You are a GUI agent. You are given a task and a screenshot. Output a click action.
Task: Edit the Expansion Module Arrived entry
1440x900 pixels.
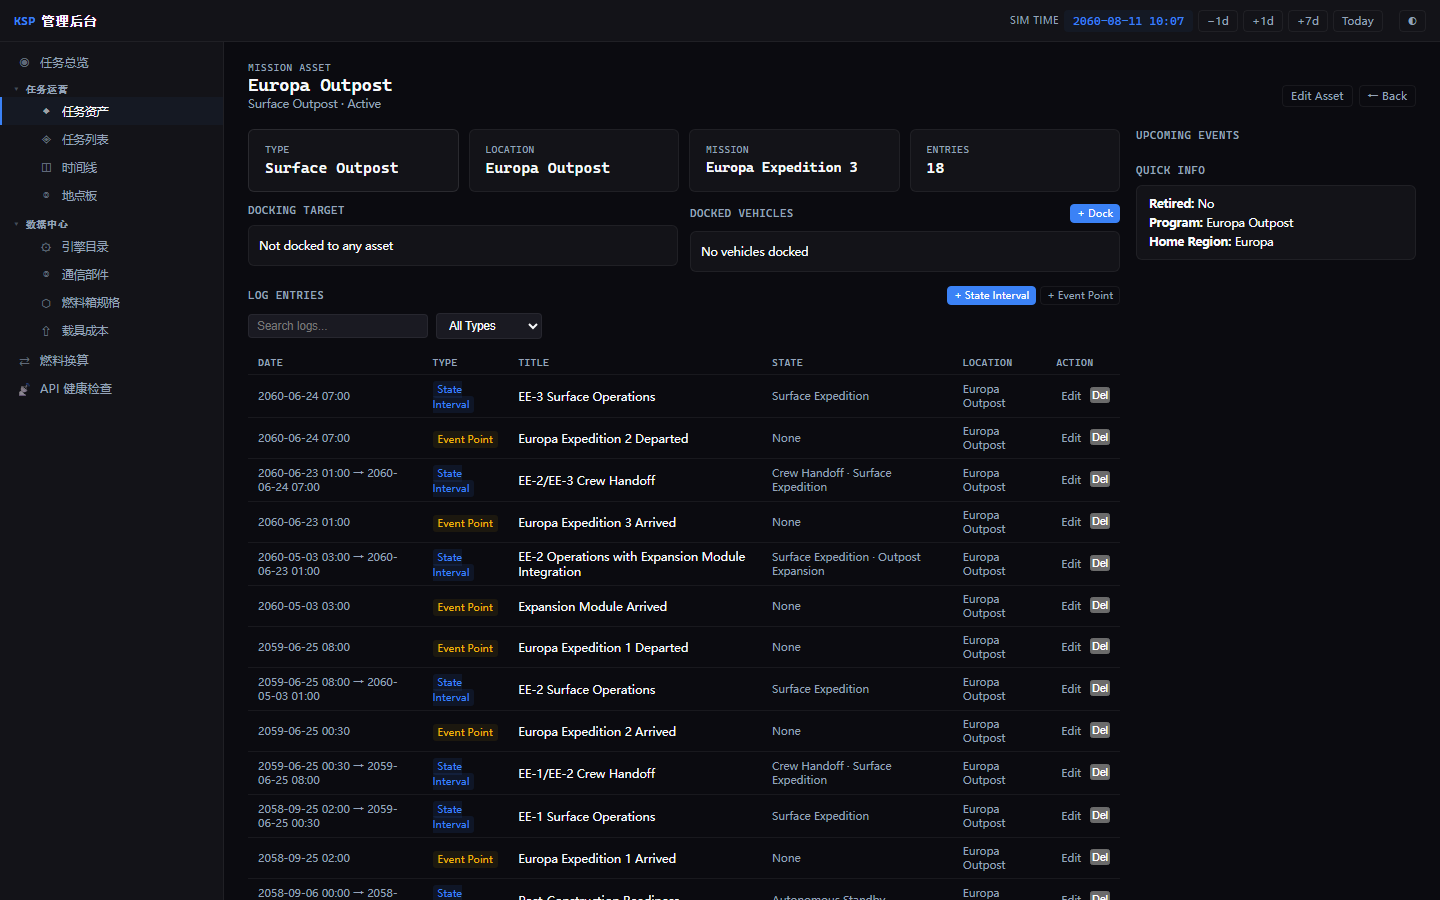click(1071, 606)
